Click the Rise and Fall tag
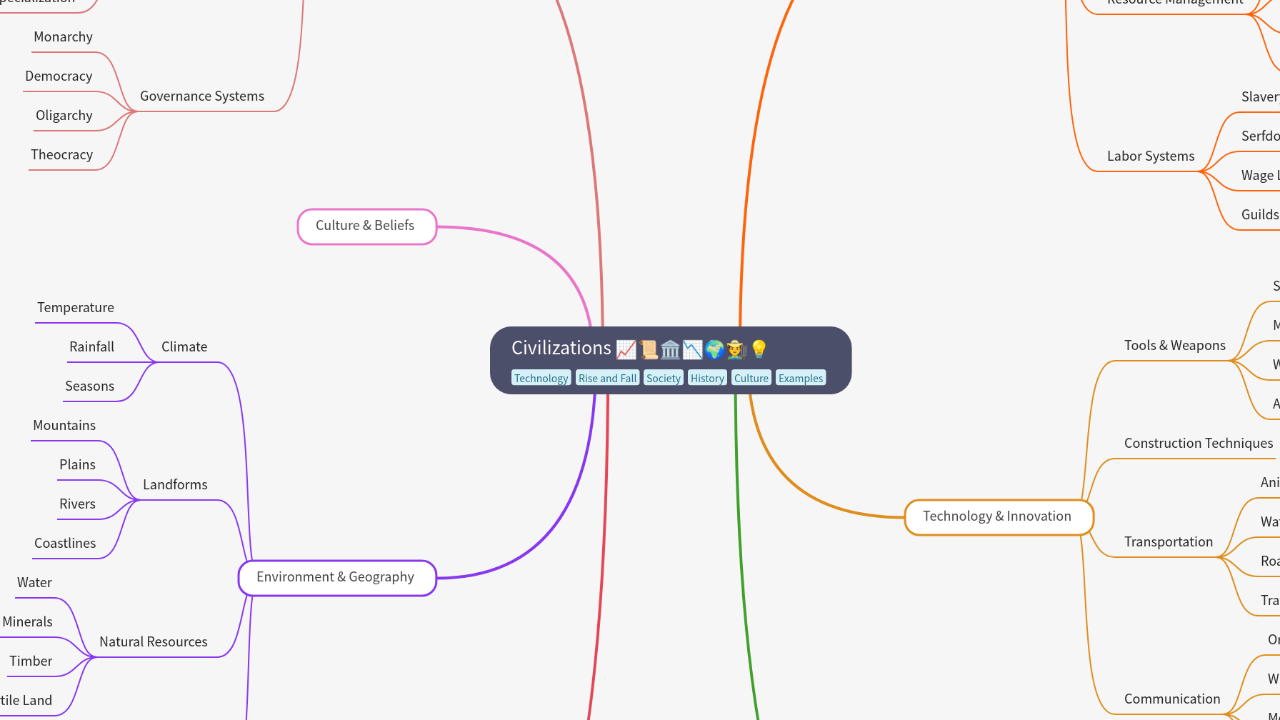 coord(607,378)
